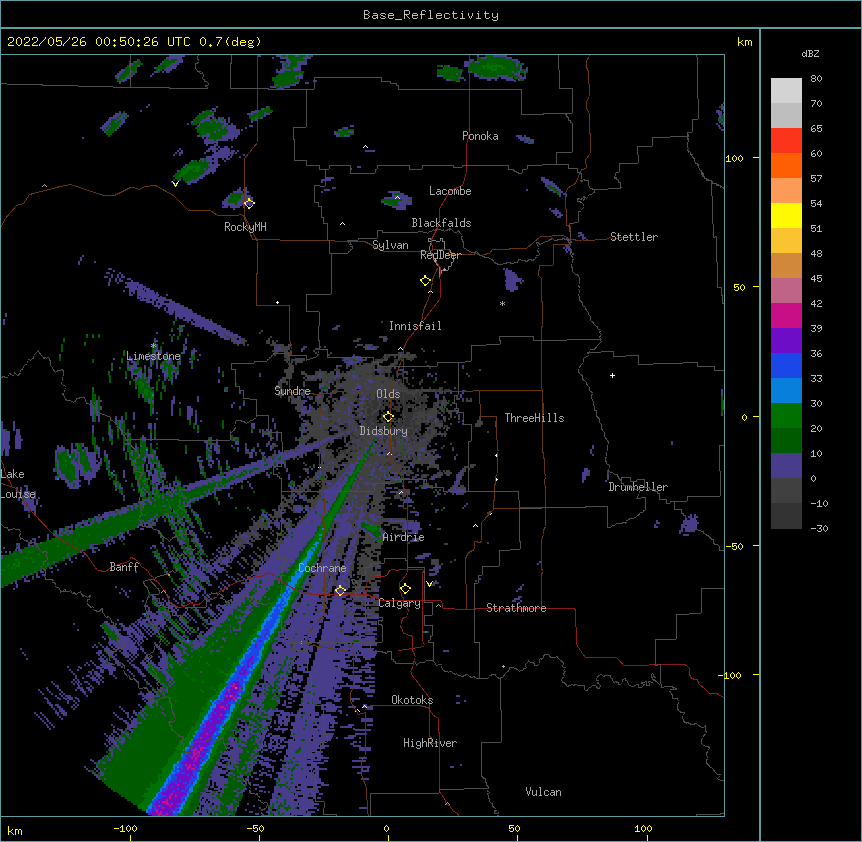Click the white asterisk above Limestone label

(x=153, y=346)
